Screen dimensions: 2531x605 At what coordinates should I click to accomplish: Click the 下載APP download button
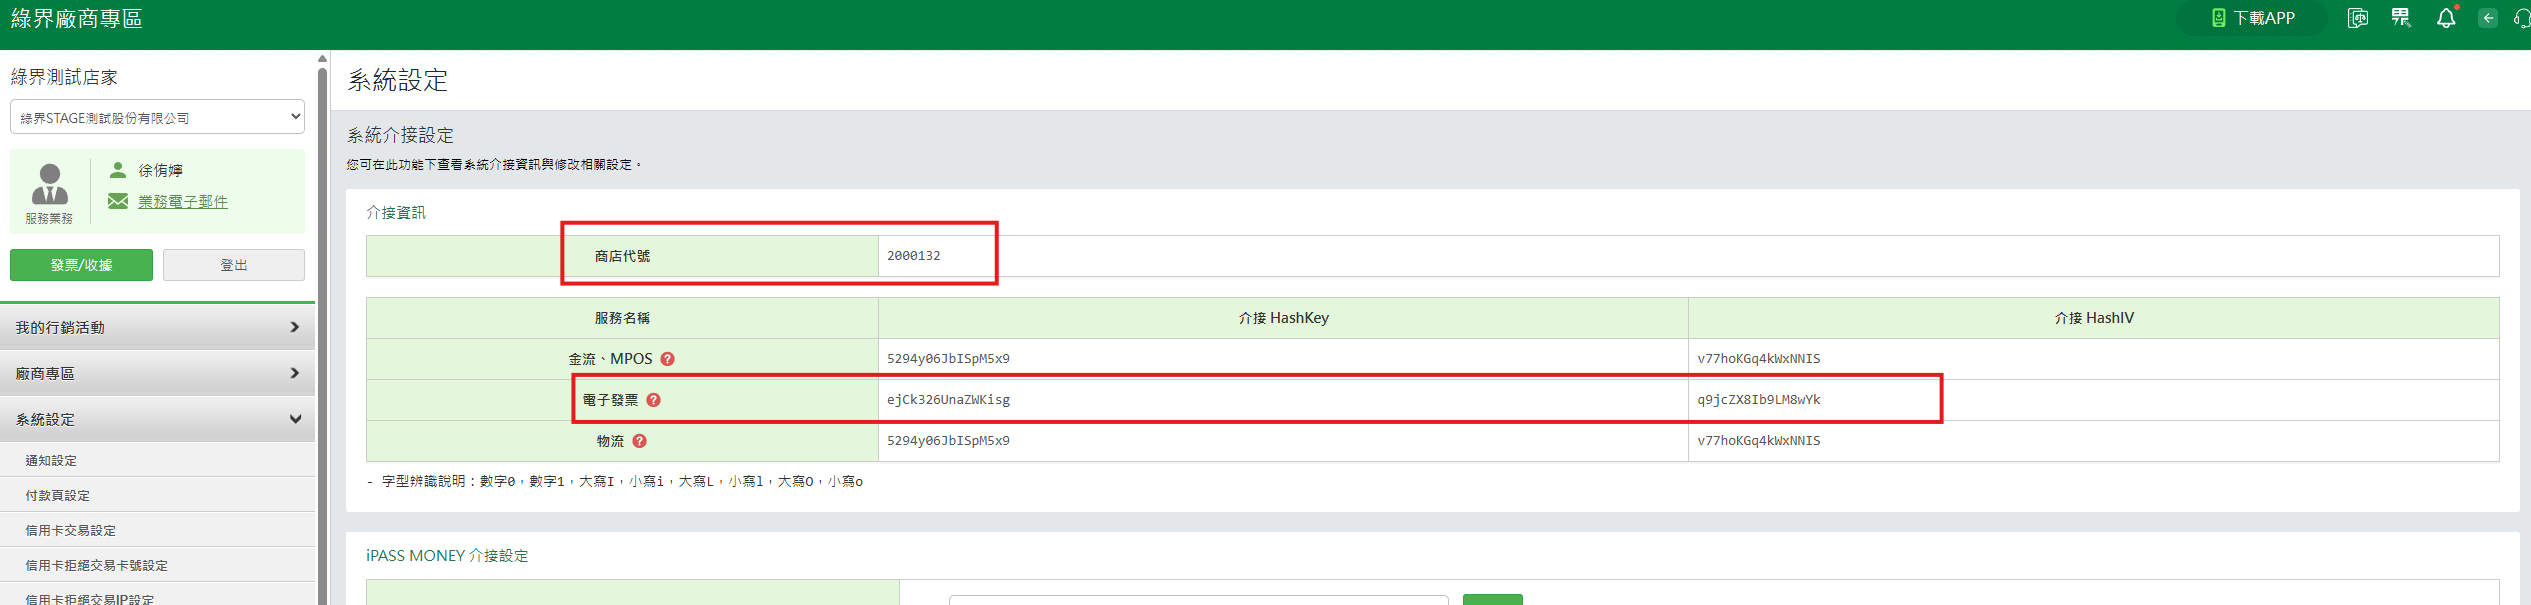click(2253, 18)
